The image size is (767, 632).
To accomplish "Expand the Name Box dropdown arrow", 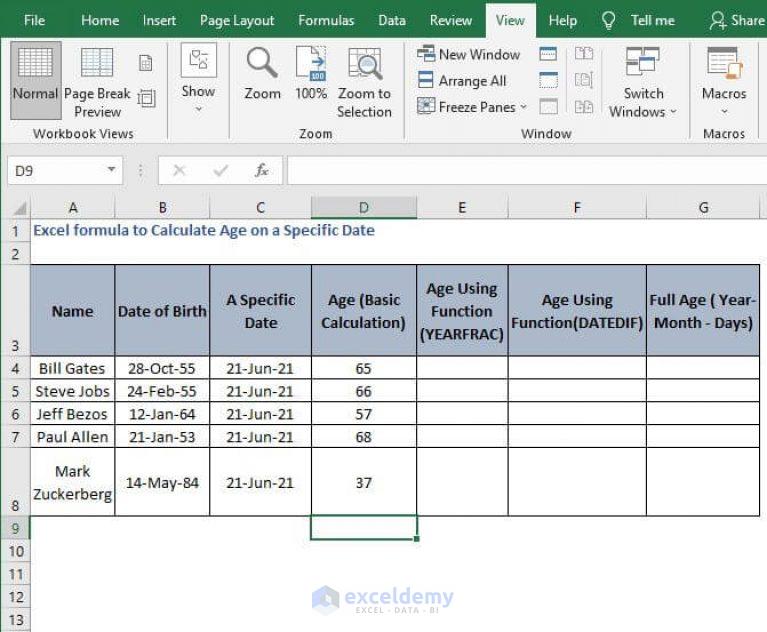I will [x=112, y=170].
